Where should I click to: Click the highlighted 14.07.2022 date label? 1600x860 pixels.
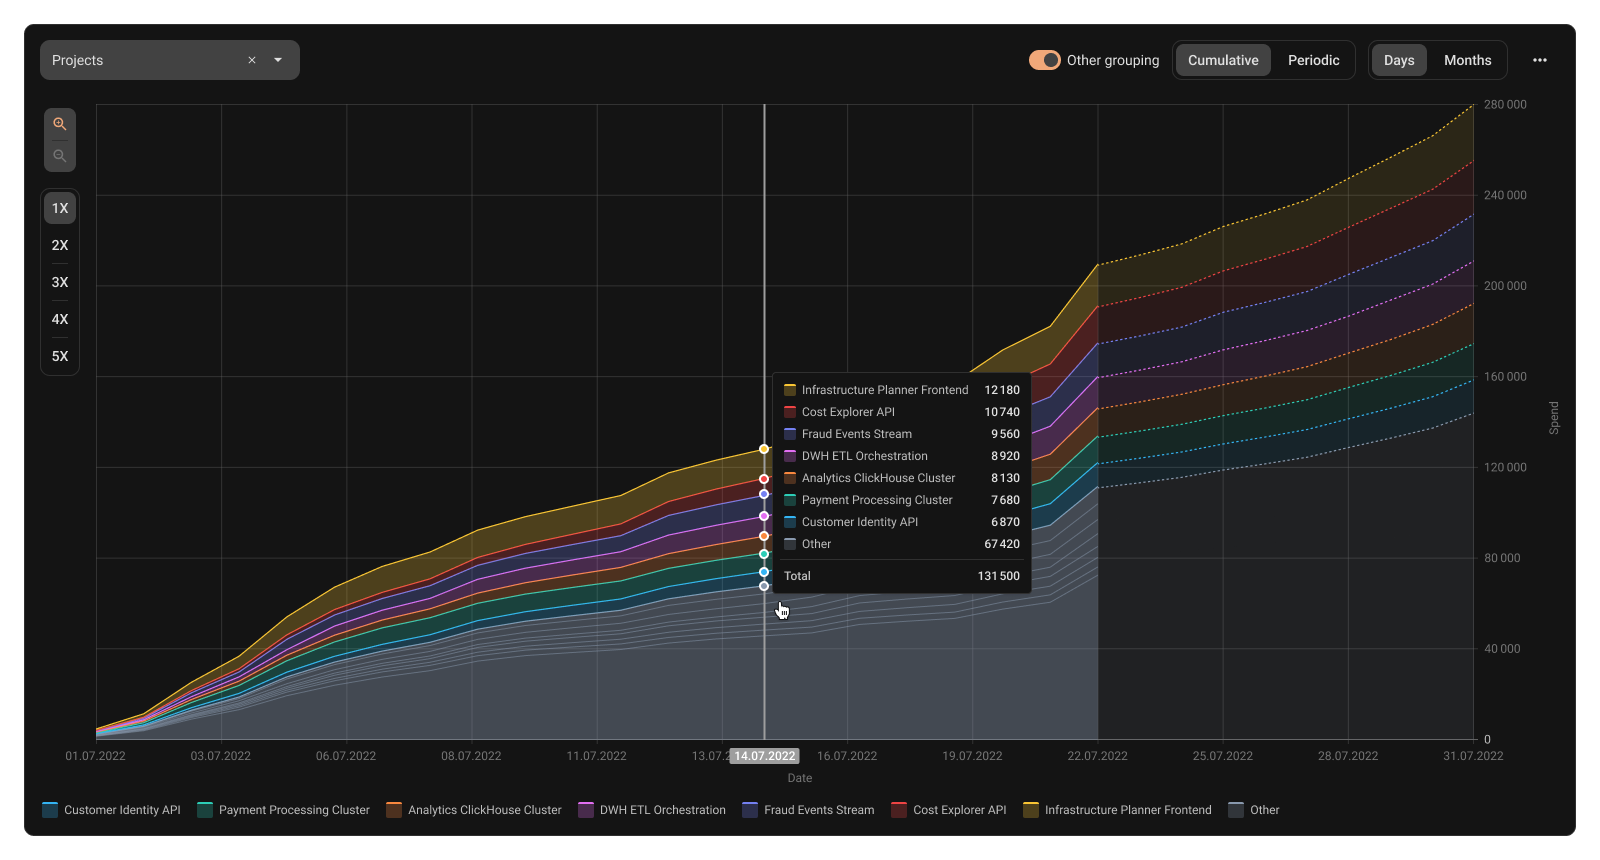pos(765,756)
